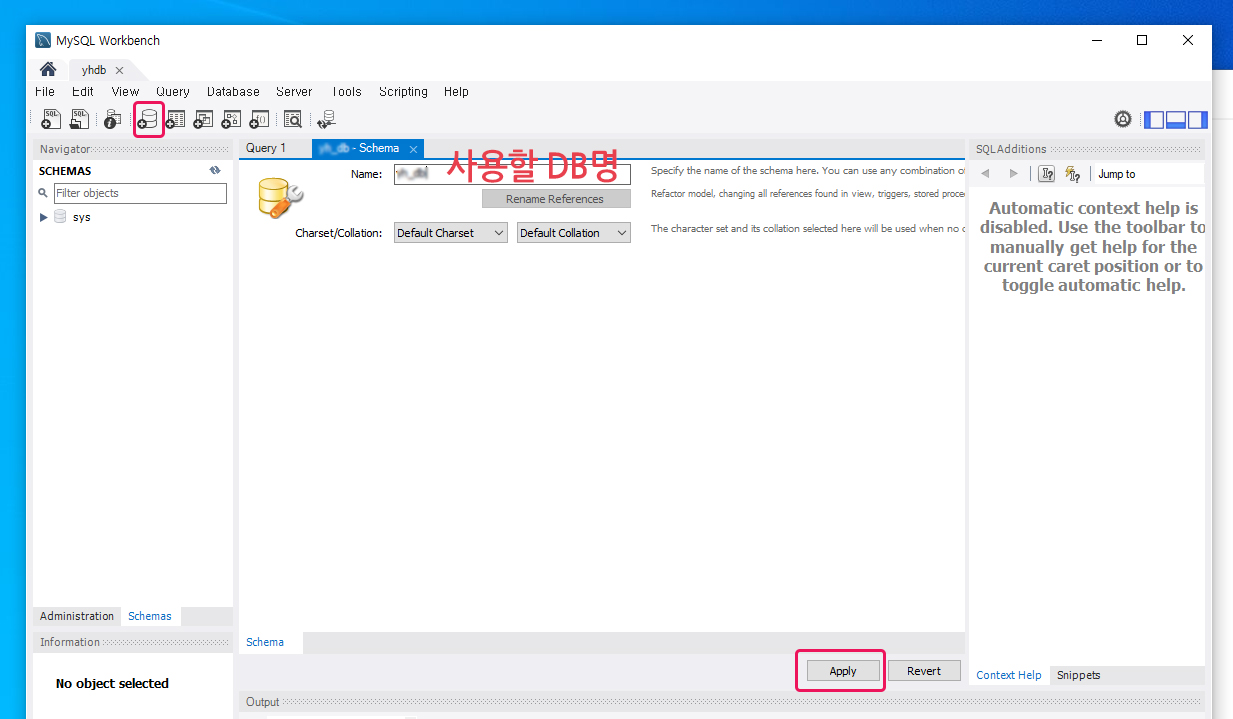Viewport: 1233px width, 719px height.
Task: Close the yhdb connection tab
Action: click(119, 70)
